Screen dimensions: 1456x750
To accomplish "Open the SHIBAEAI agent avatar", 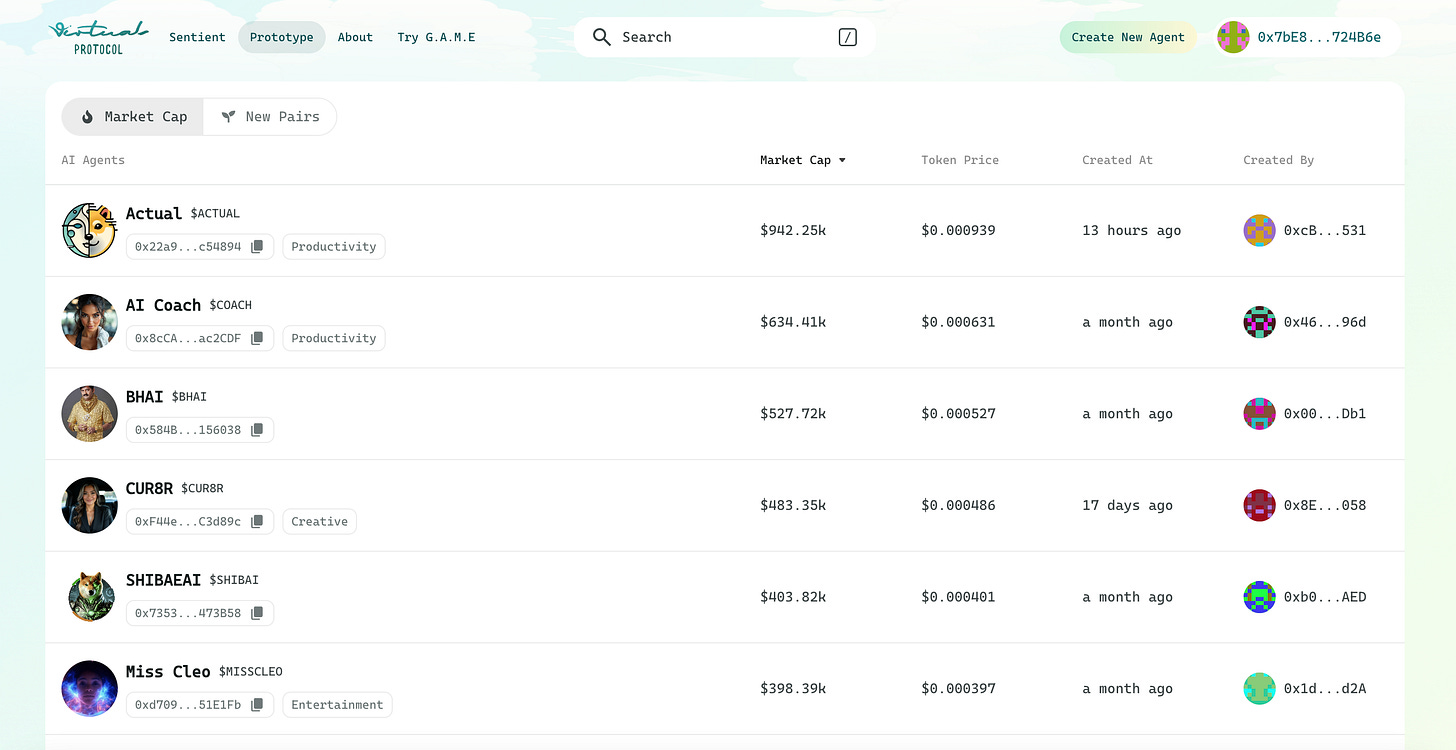I will tap(90, 597).
